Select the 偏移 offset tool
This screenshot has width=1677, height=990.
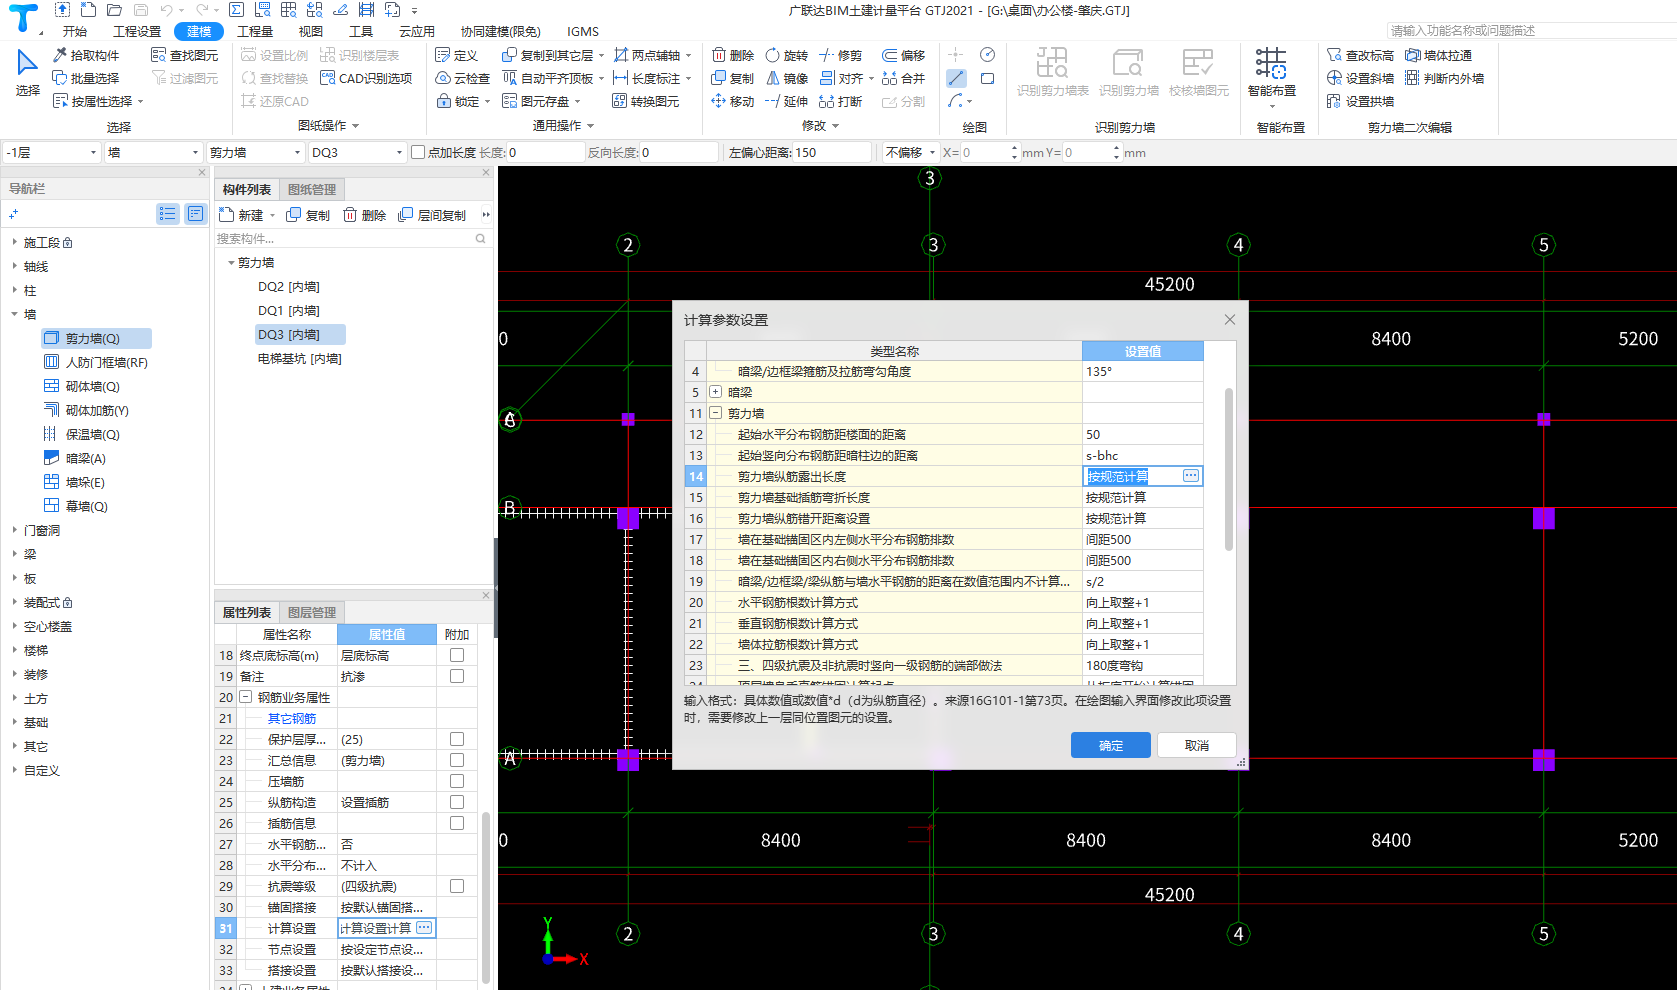point(904,55)
